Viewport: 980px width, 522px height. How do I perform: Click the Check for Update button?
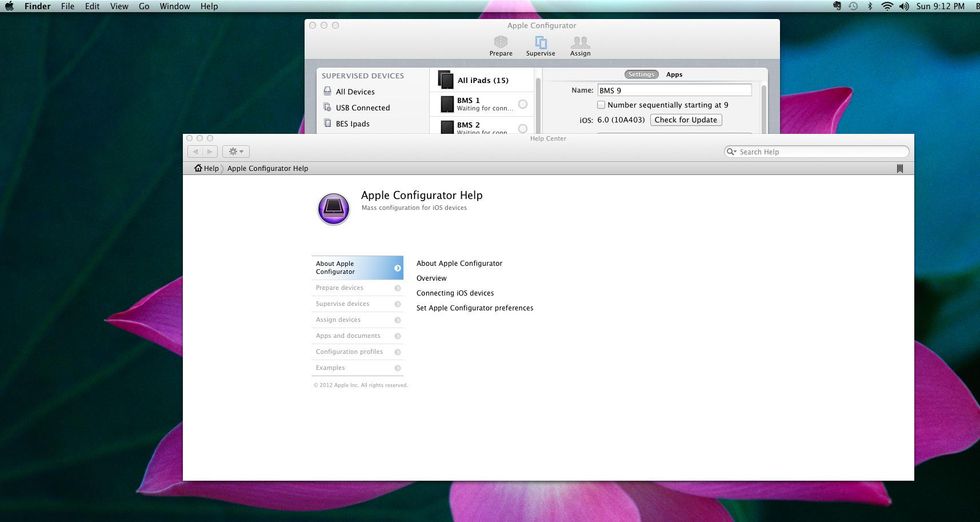(686, 120)
